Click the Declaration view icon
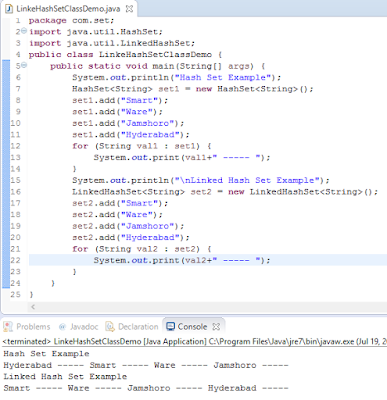Screen dimensions: 387x400 click(110, 327)
